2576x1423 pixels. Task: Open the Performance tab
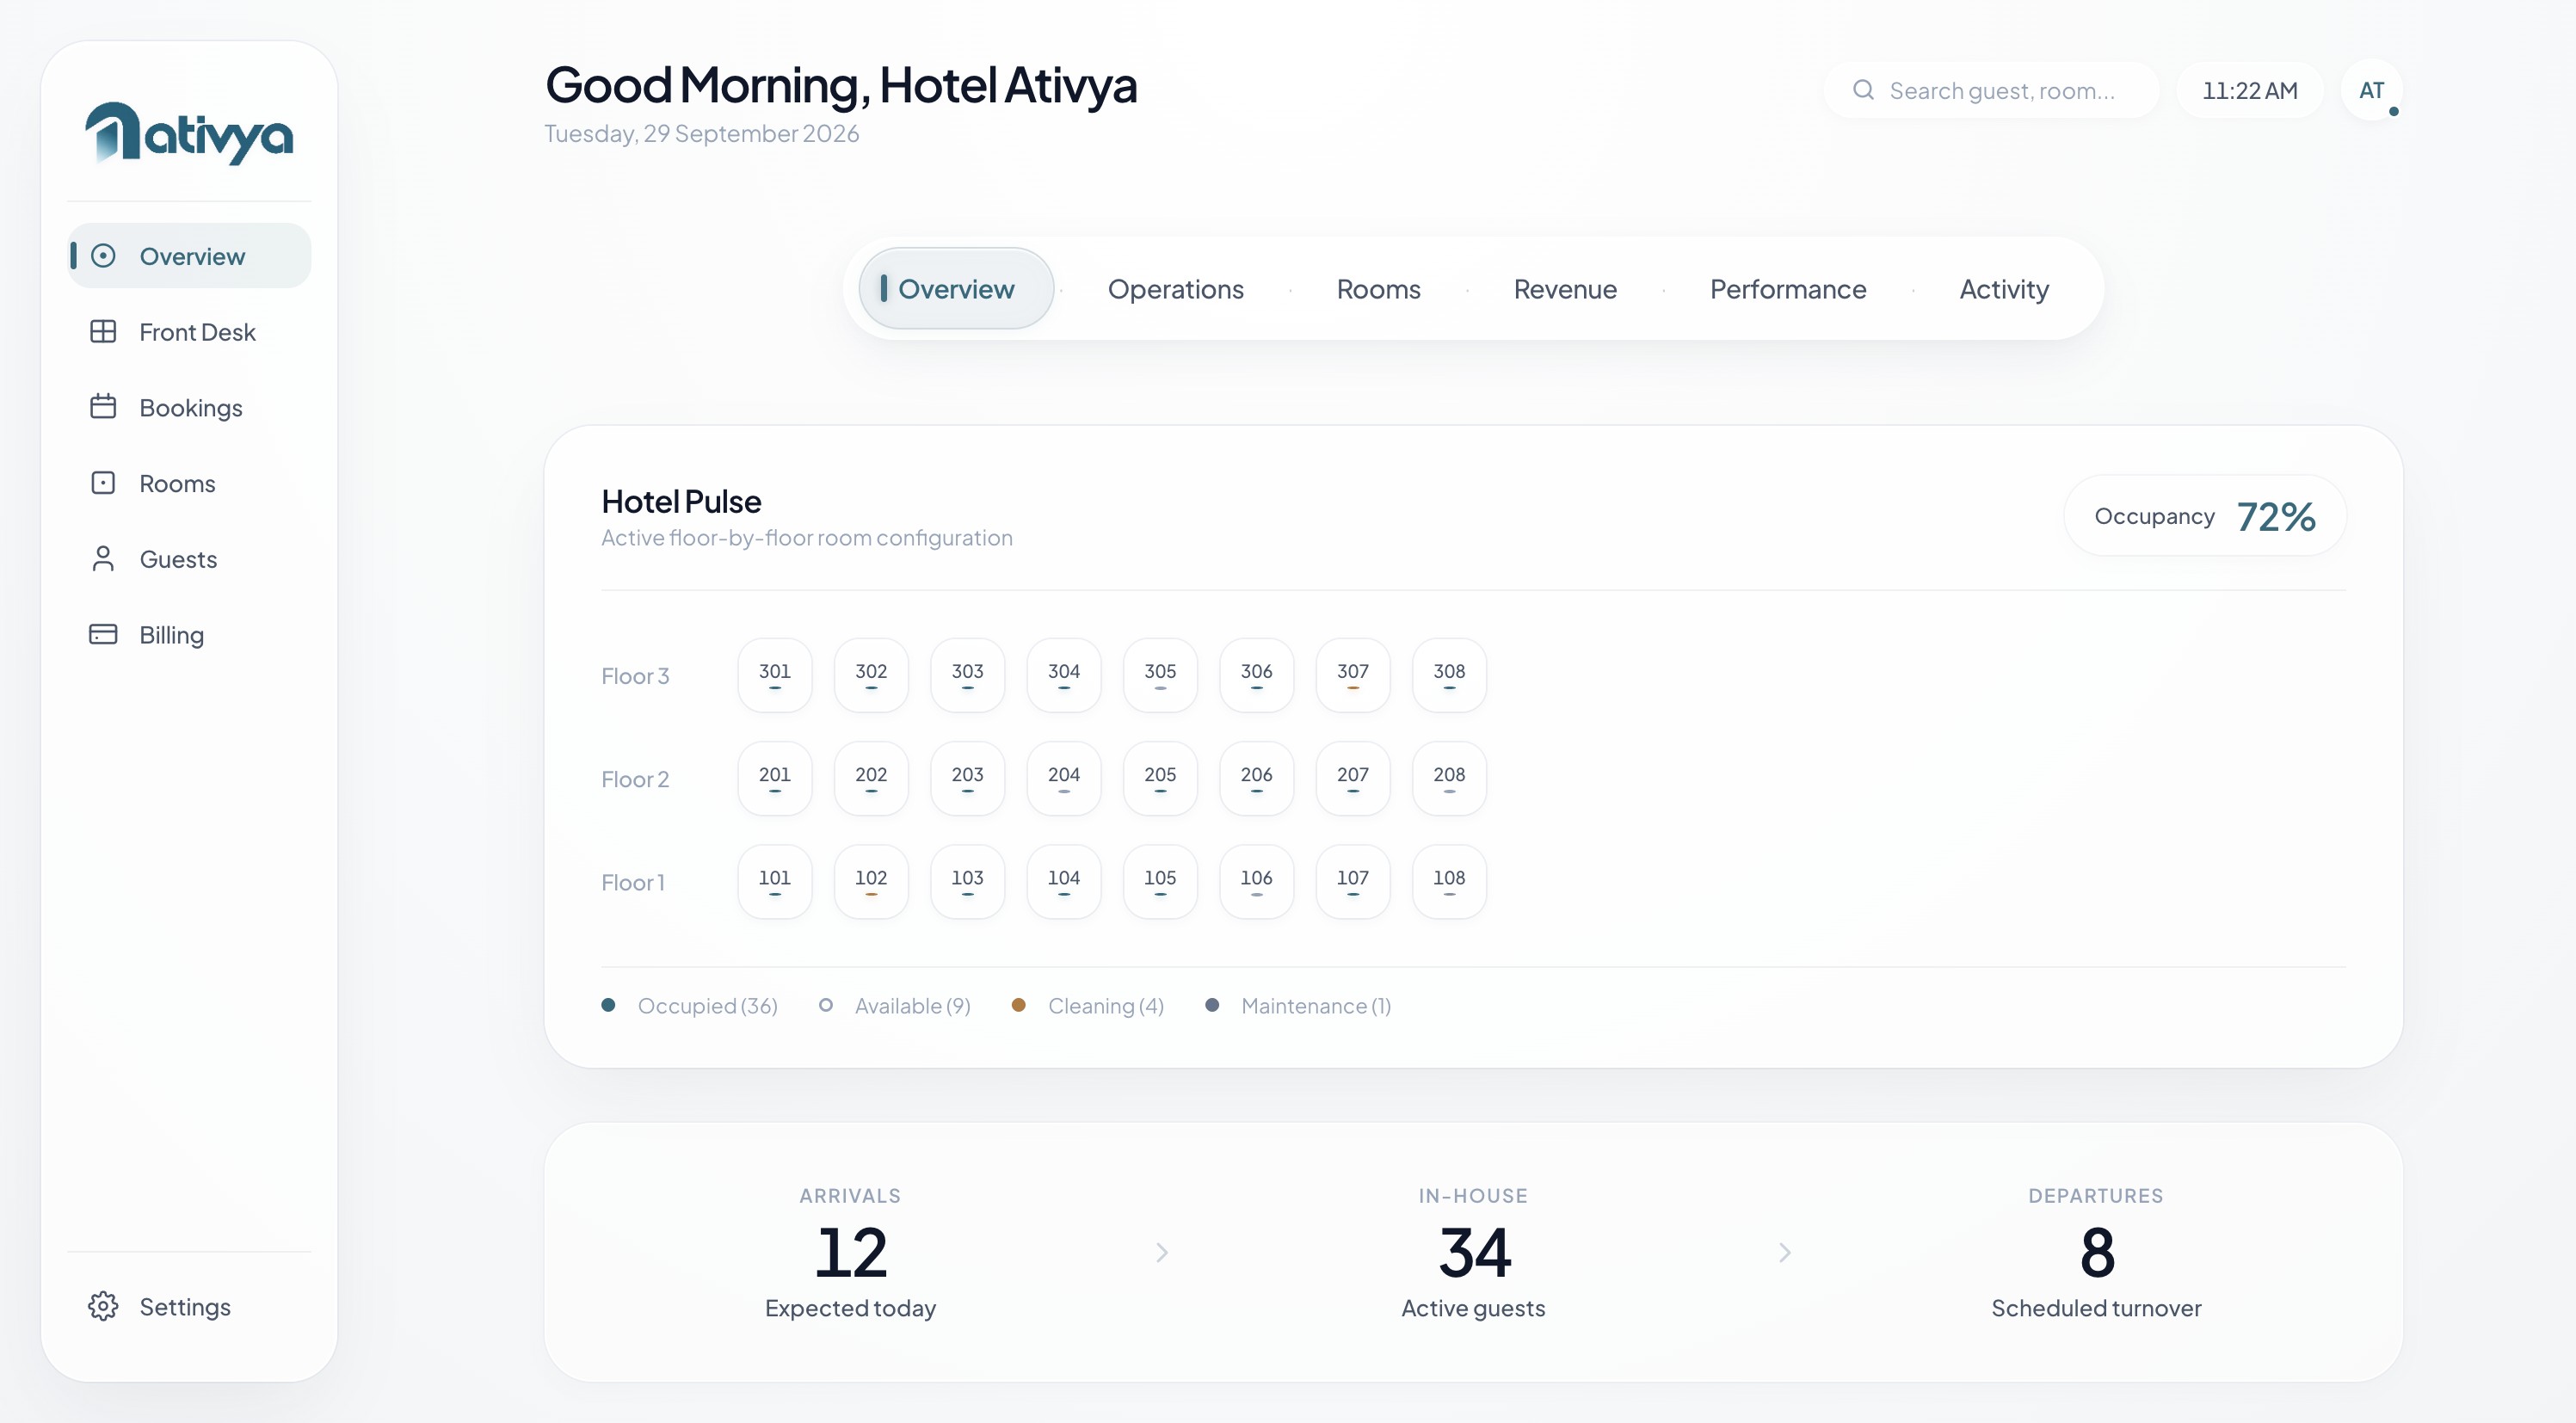(x=1788, y=289)
